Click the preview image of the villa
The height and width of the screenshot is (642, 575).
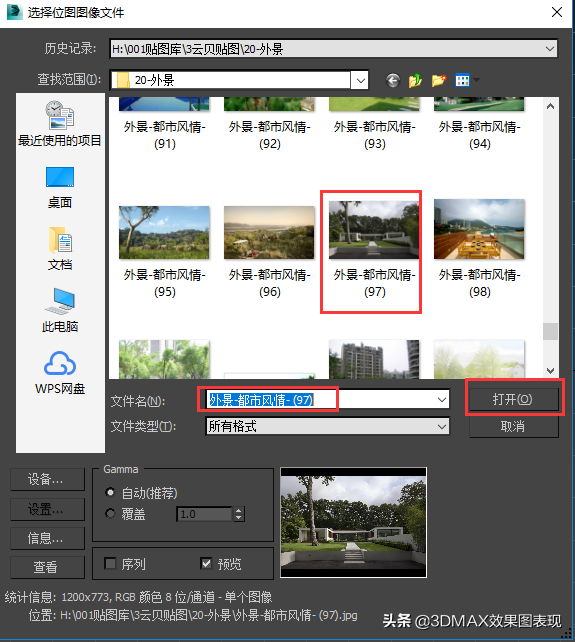(353, 522)
